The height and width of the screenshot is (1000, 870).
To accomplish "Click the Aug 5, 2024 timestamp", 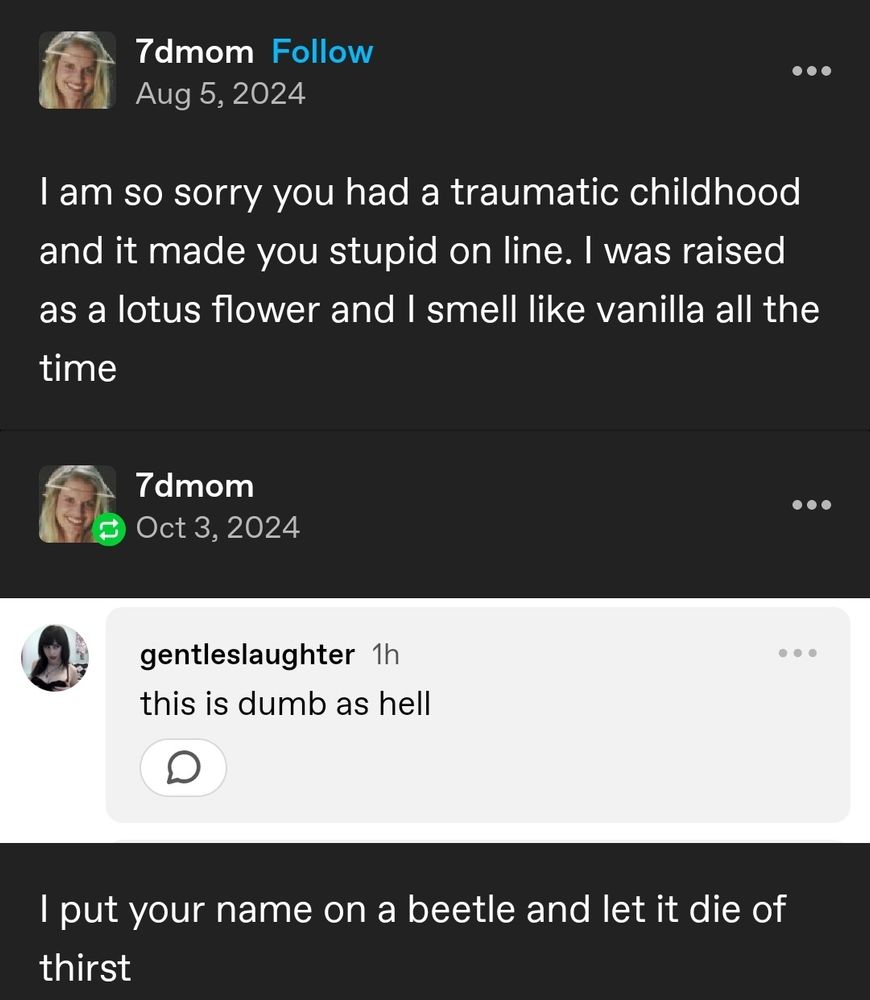I will click(220, 94).
